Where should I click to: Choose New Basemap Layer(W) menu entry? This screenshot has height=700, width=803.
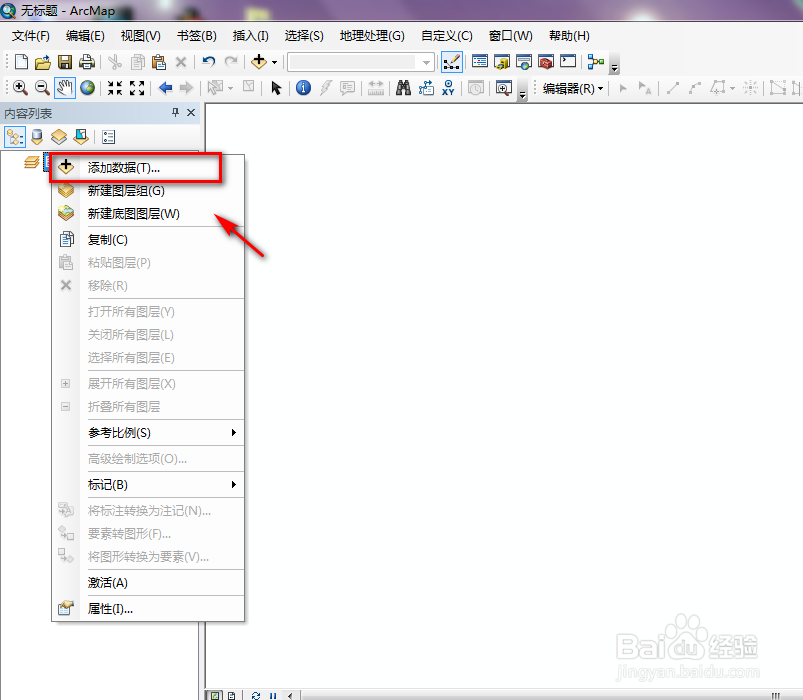[148, 214]
